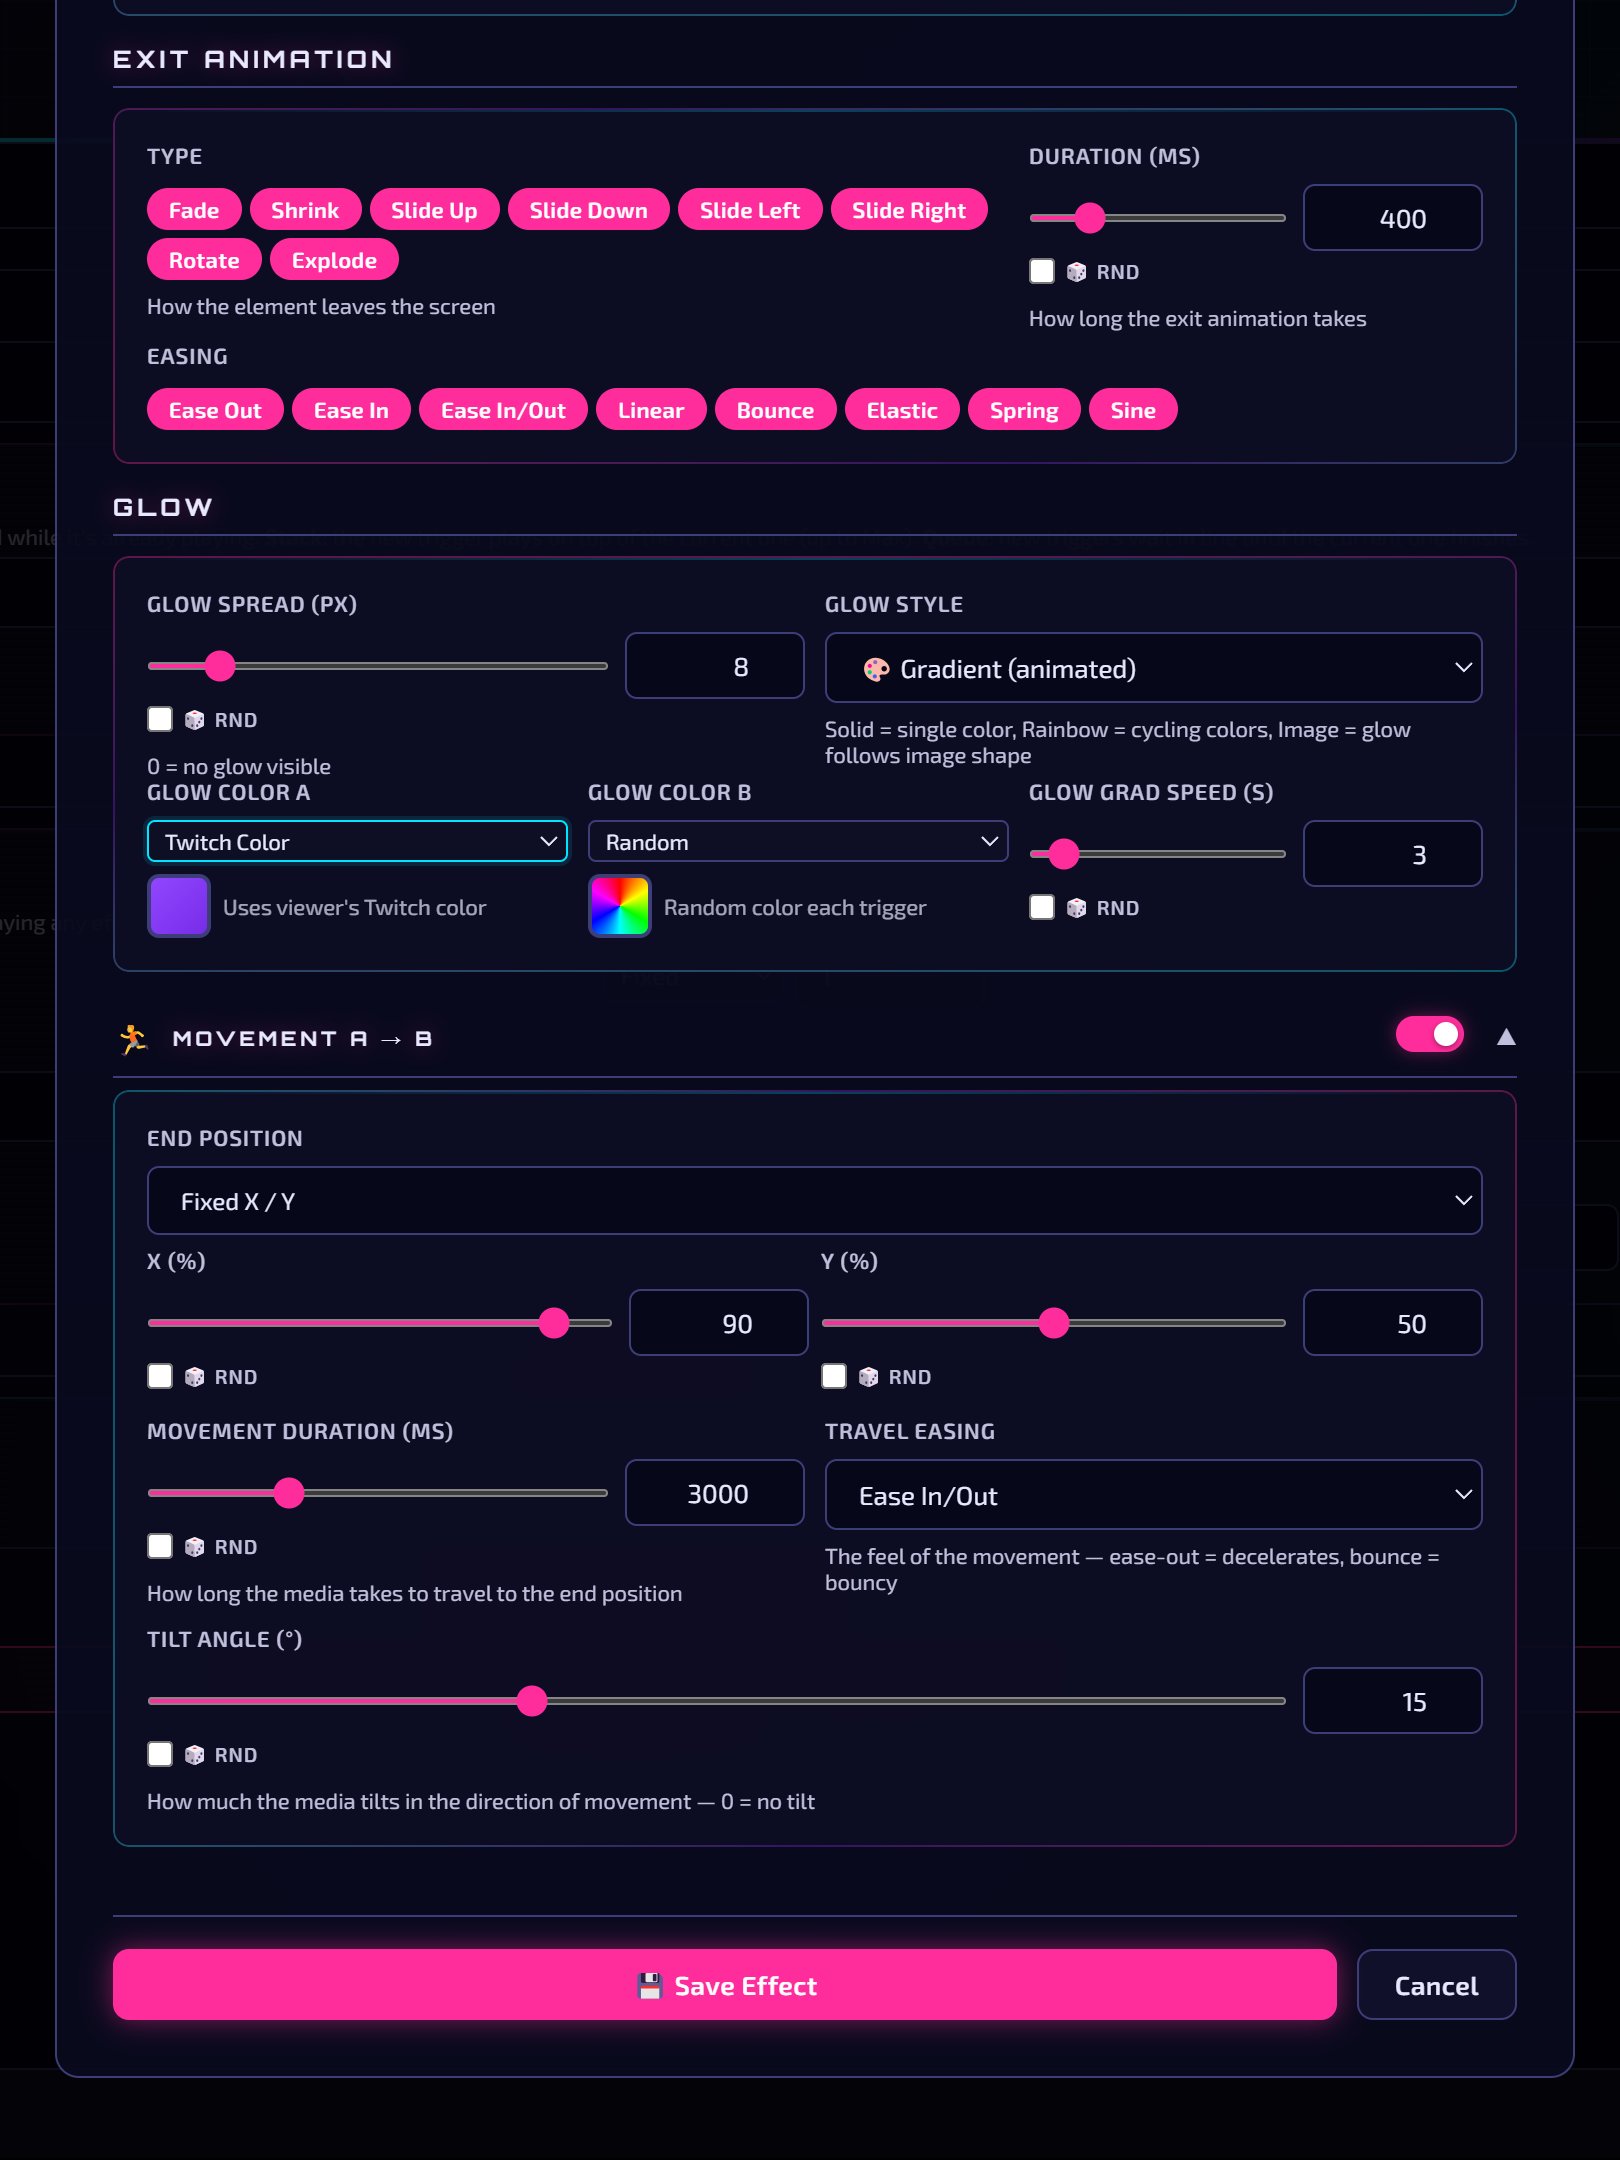Select the Explode exit type

[x=334, y=260]
